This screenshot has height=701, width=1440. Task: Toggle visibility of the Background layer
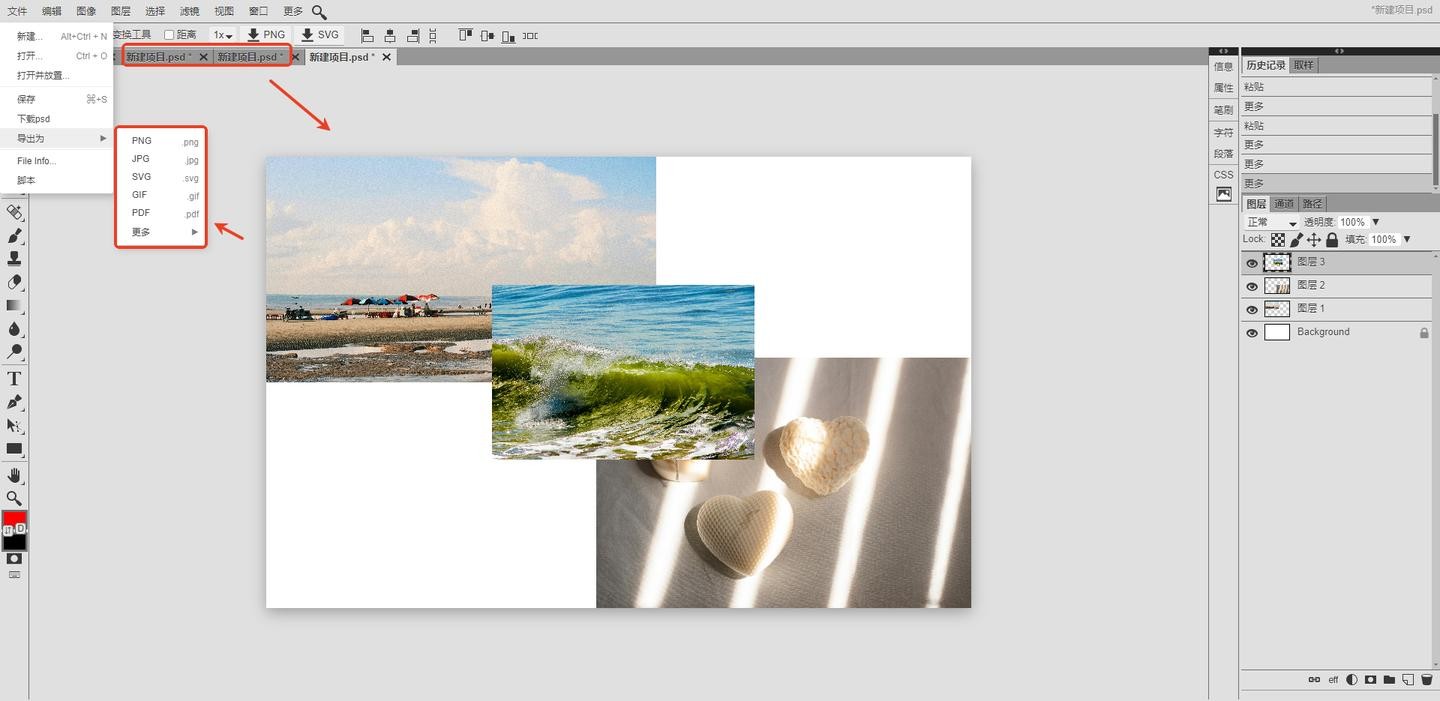1251,333
